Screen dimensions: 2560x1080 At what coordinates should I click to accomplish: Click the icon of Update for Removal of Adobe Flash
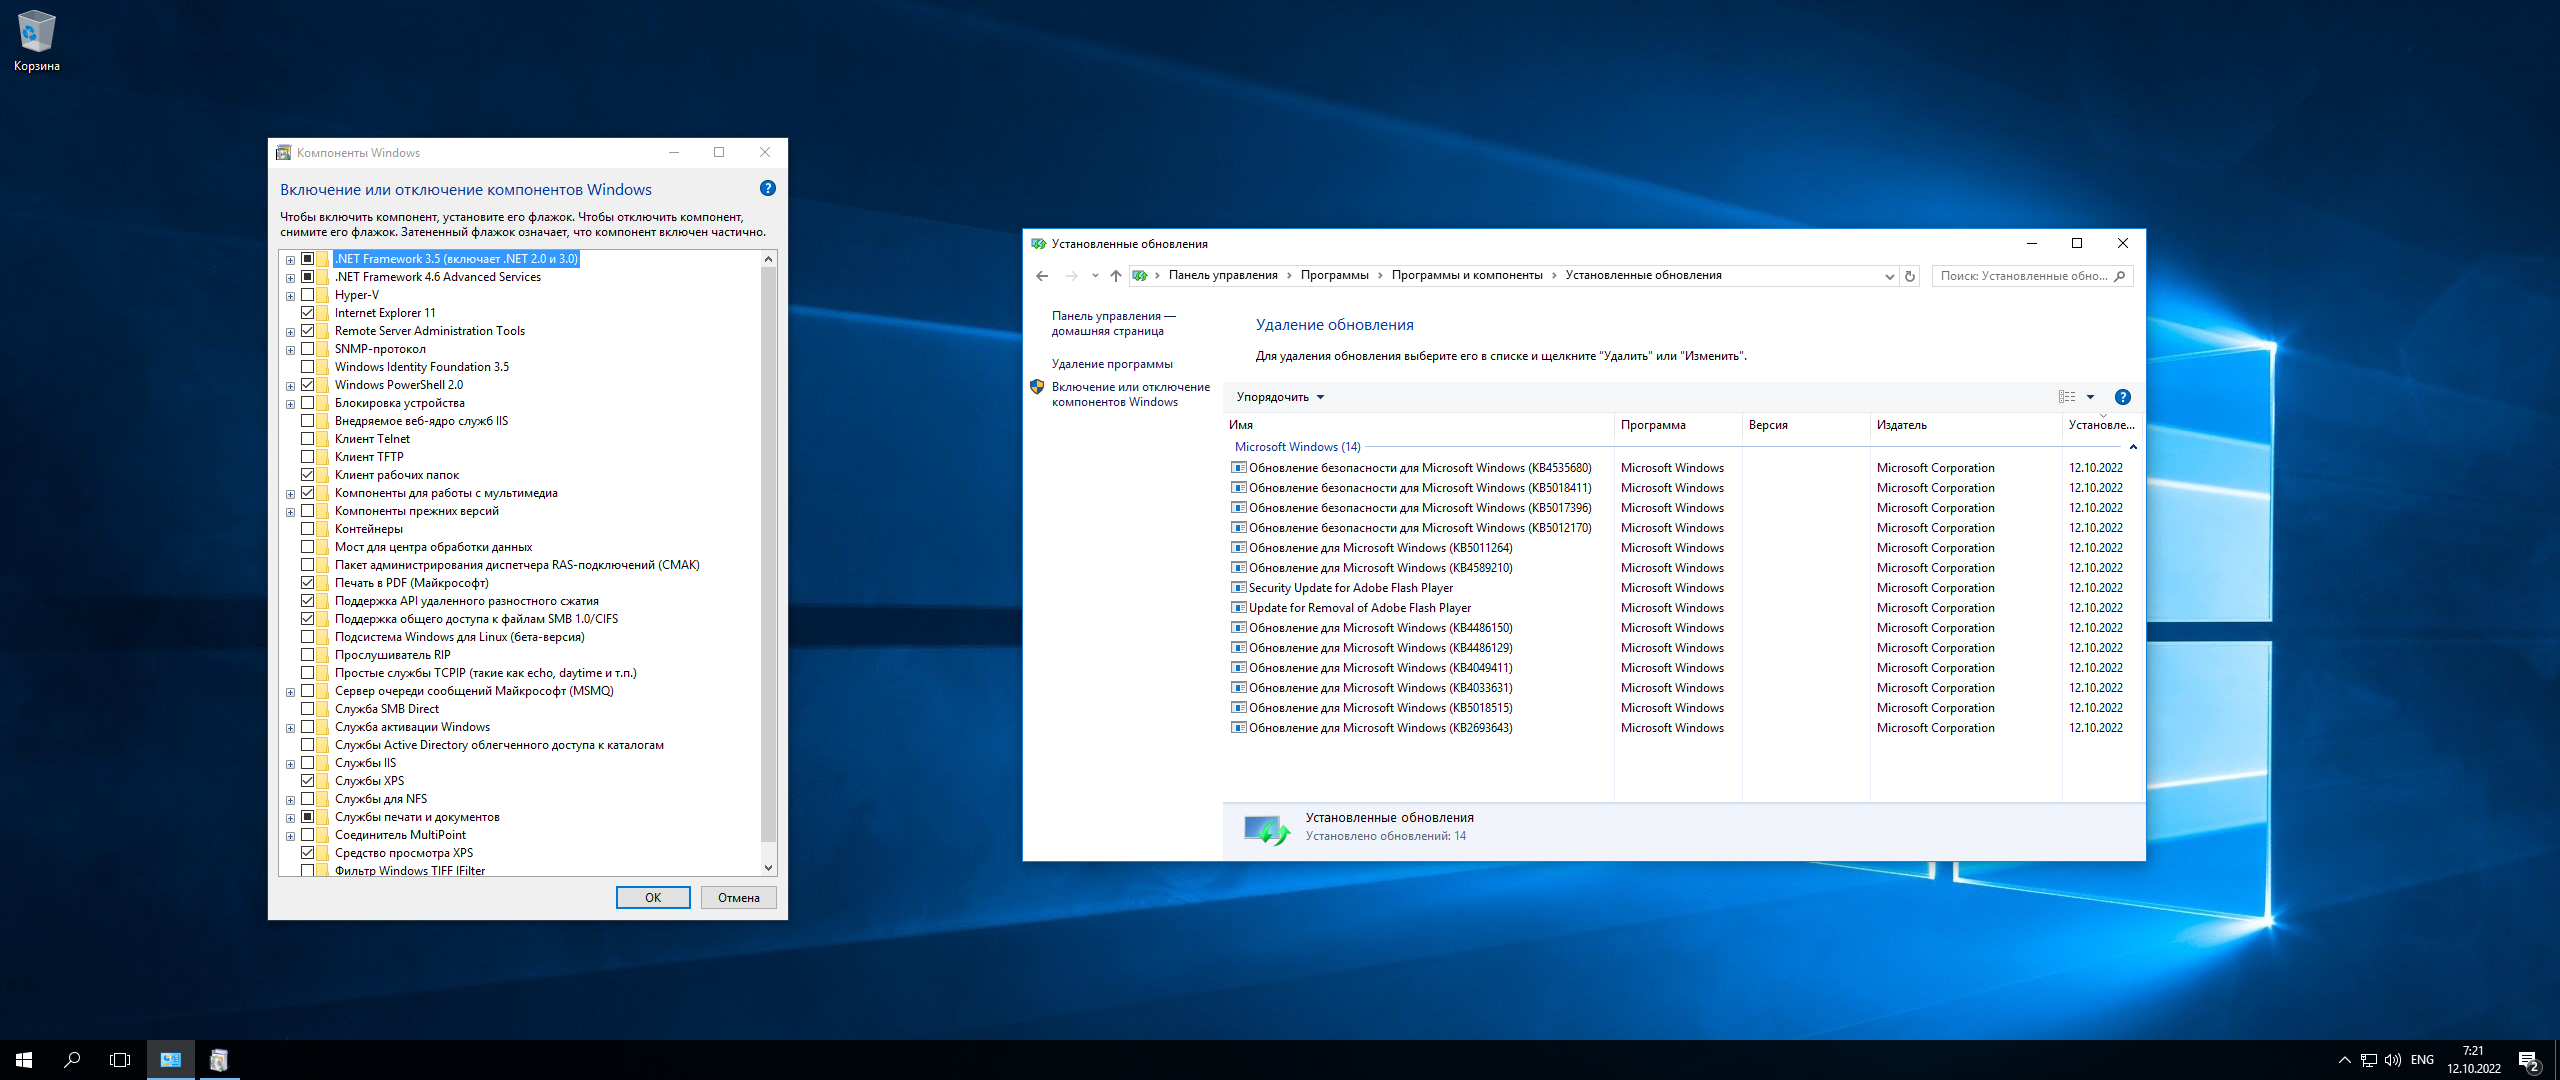(x=1239, y=608)
